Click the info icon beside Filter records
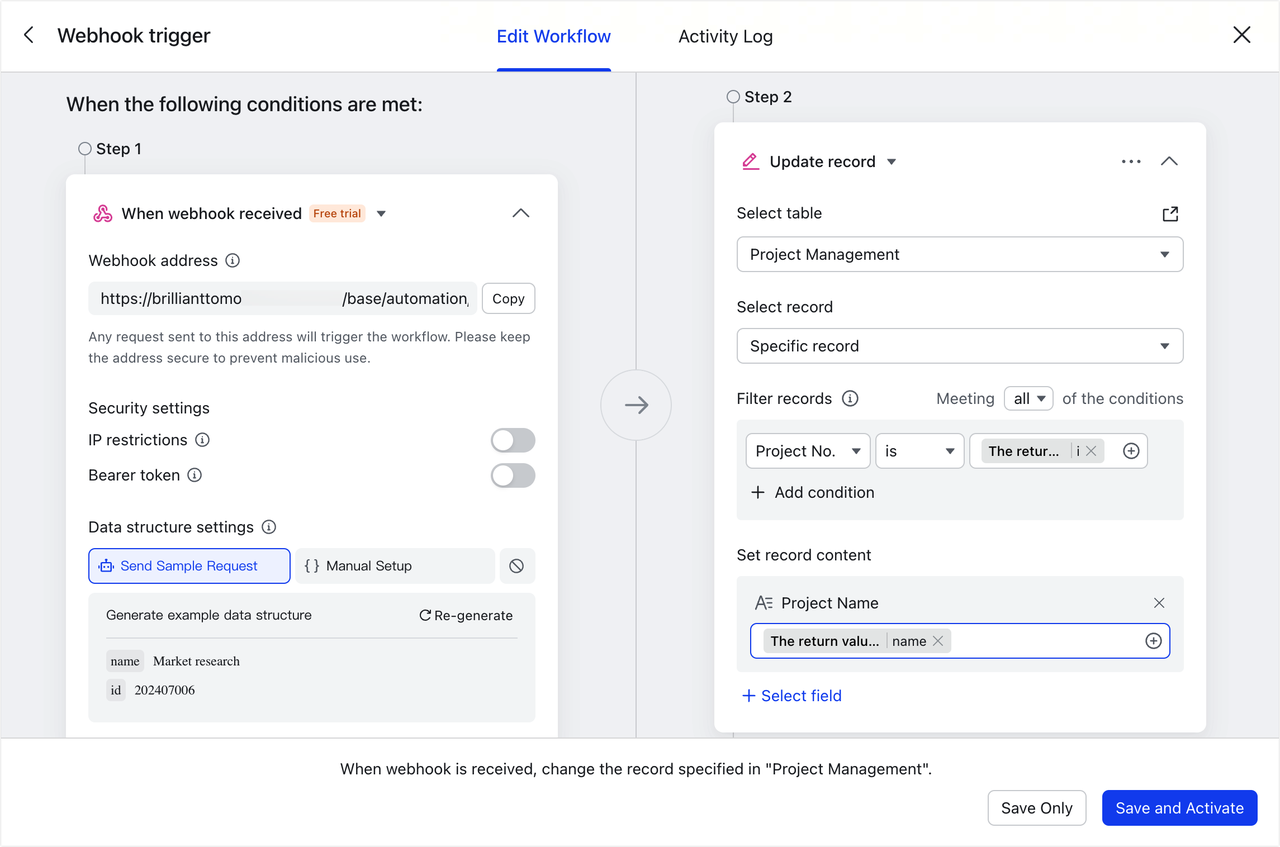The image size is (1280, 847). [x=850, y=399]
